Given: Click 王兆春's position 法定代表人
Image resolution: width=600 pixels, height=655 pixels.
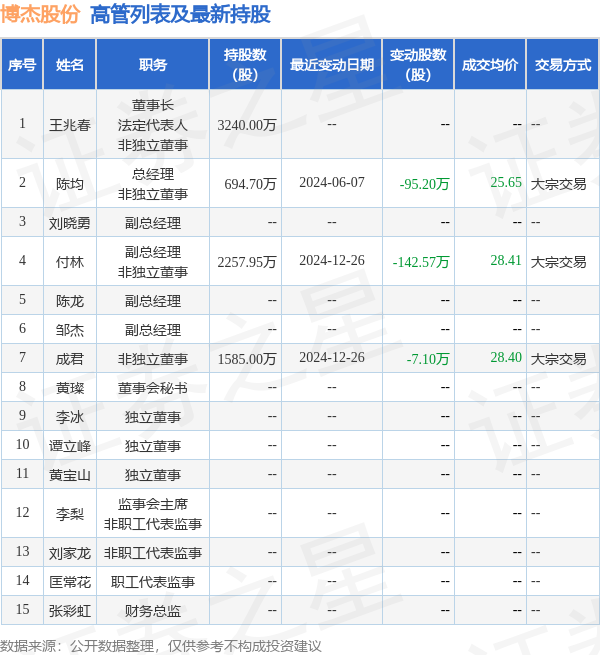Looking at the screenshot, I should (x=153, y=124).
